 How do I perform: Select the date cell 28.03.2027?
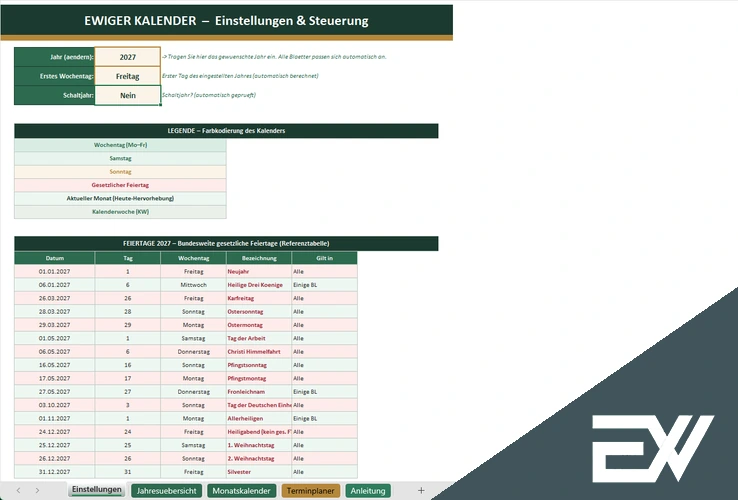(x=55, y=312)
